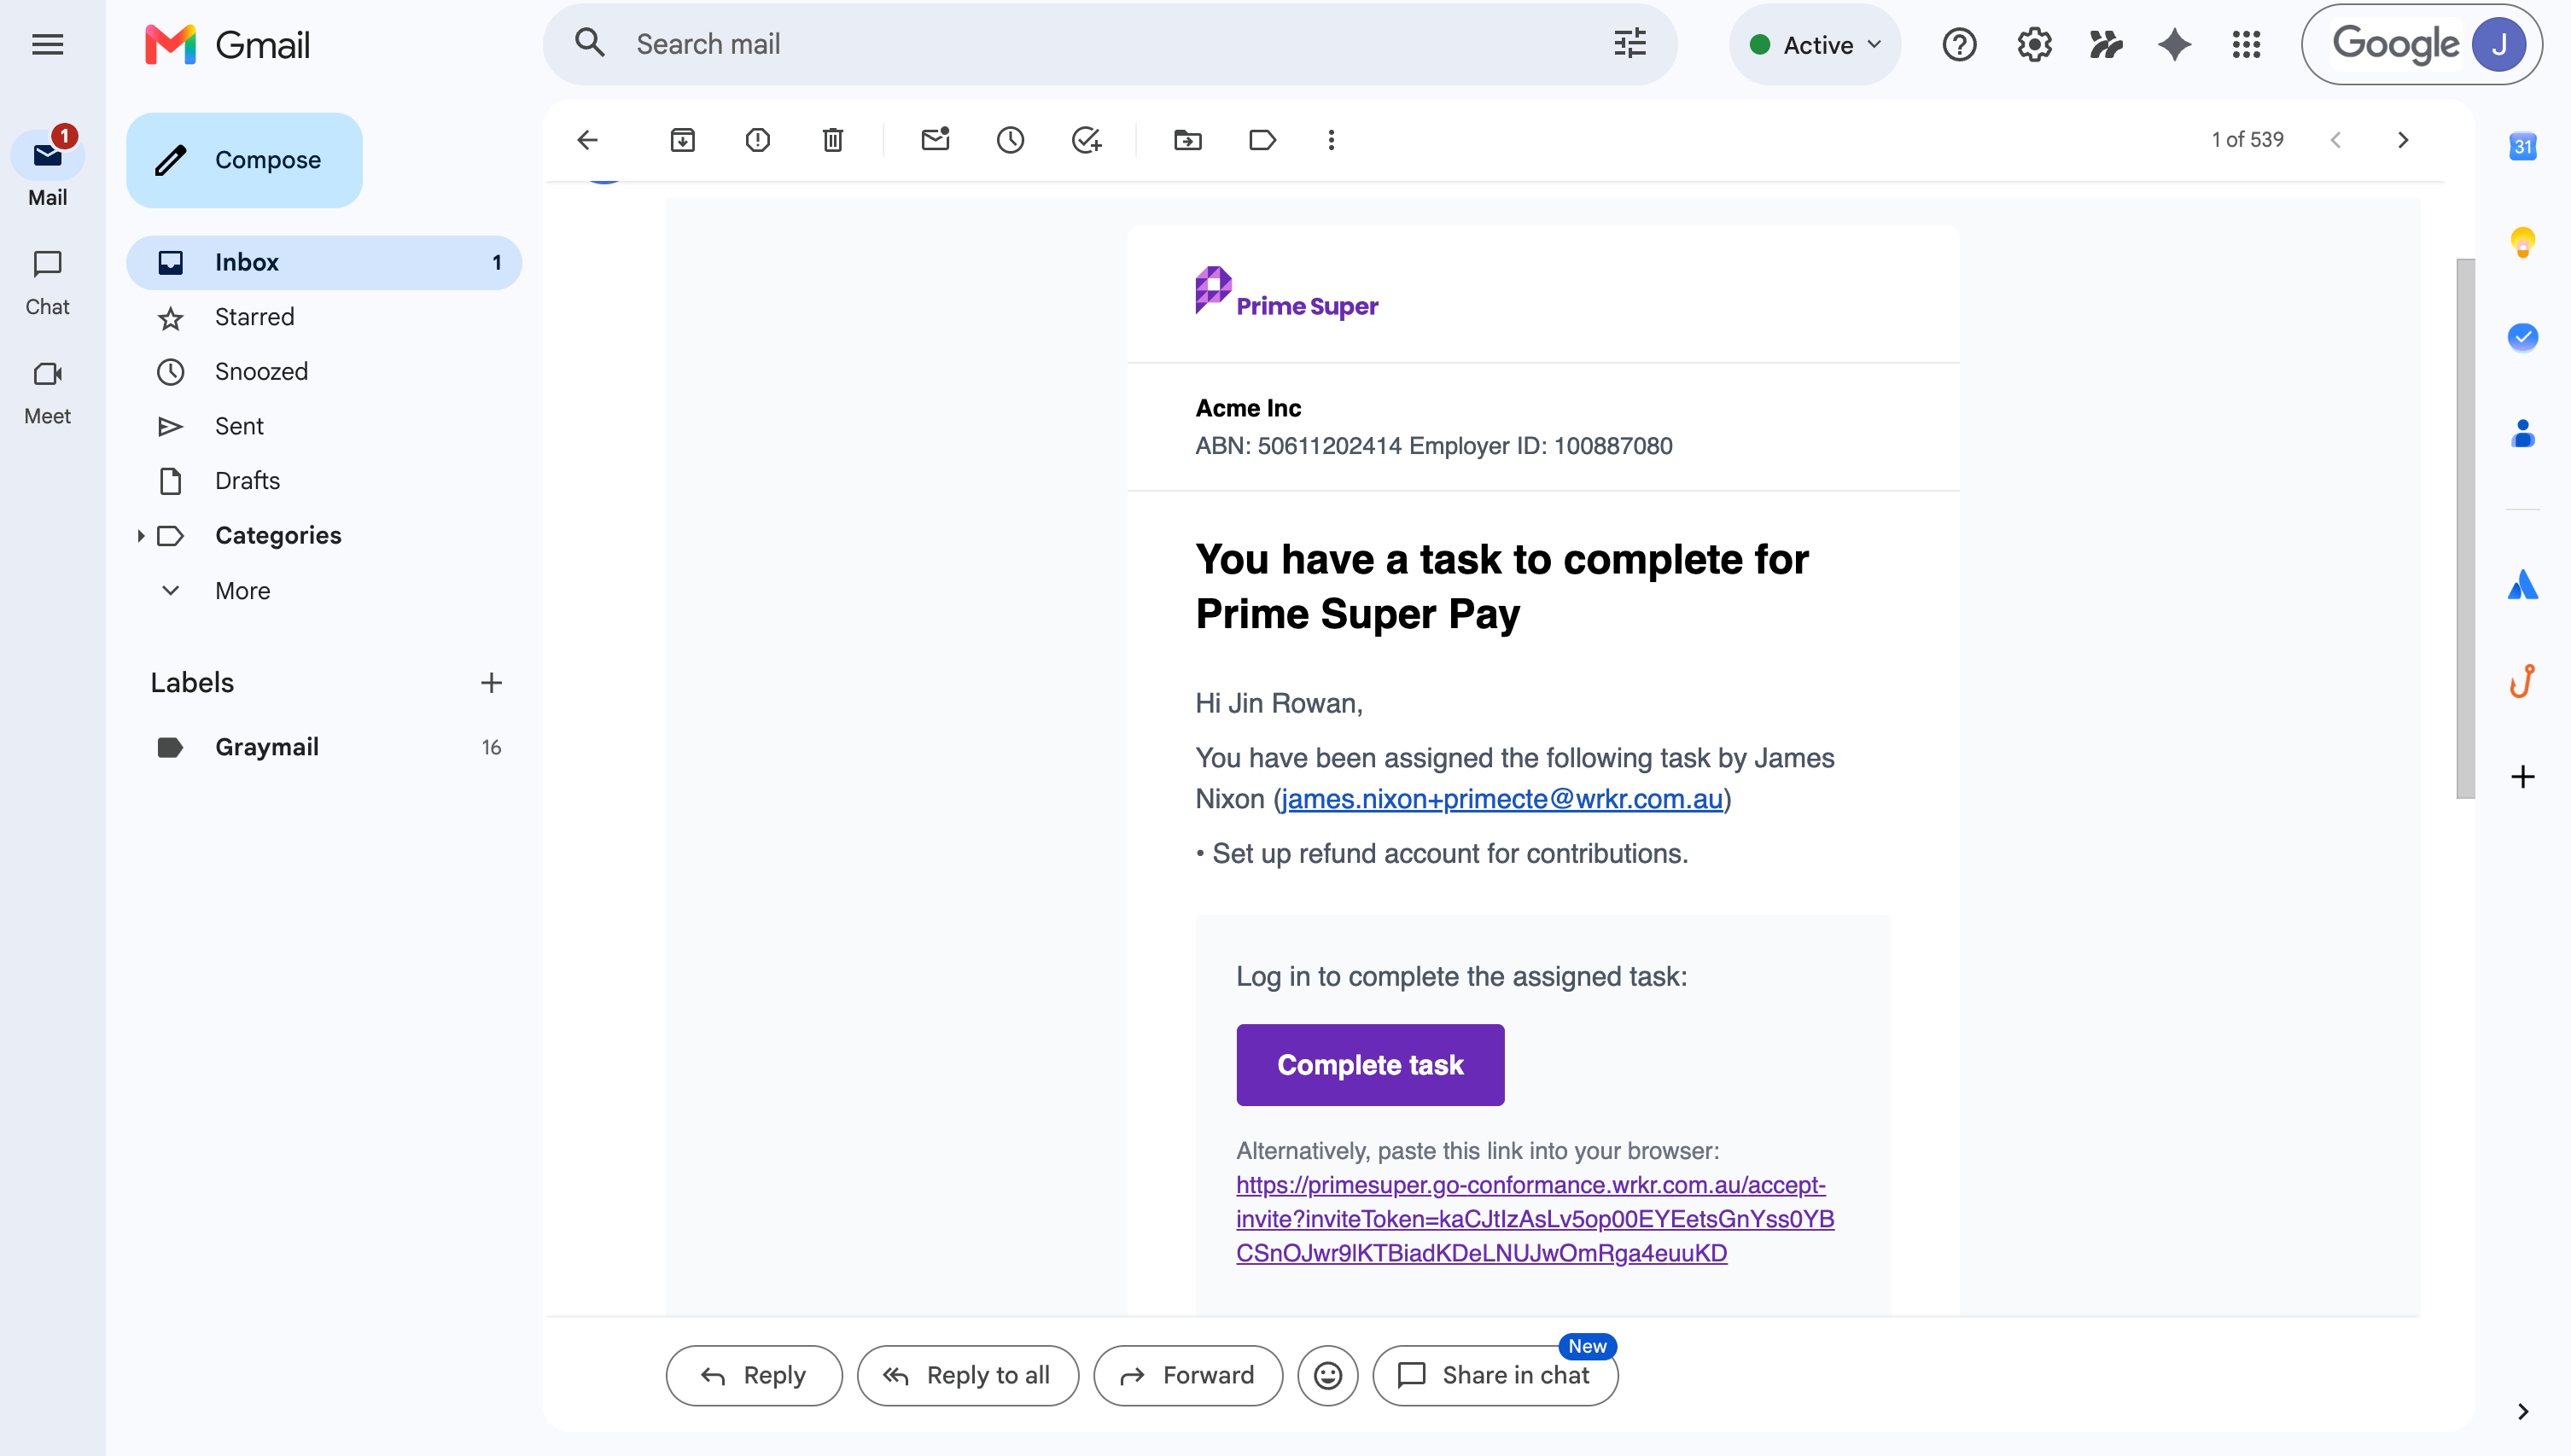
Task: Open the Gemini sparkle icon
Action: pyautogui.click(x=2174, y=44)
